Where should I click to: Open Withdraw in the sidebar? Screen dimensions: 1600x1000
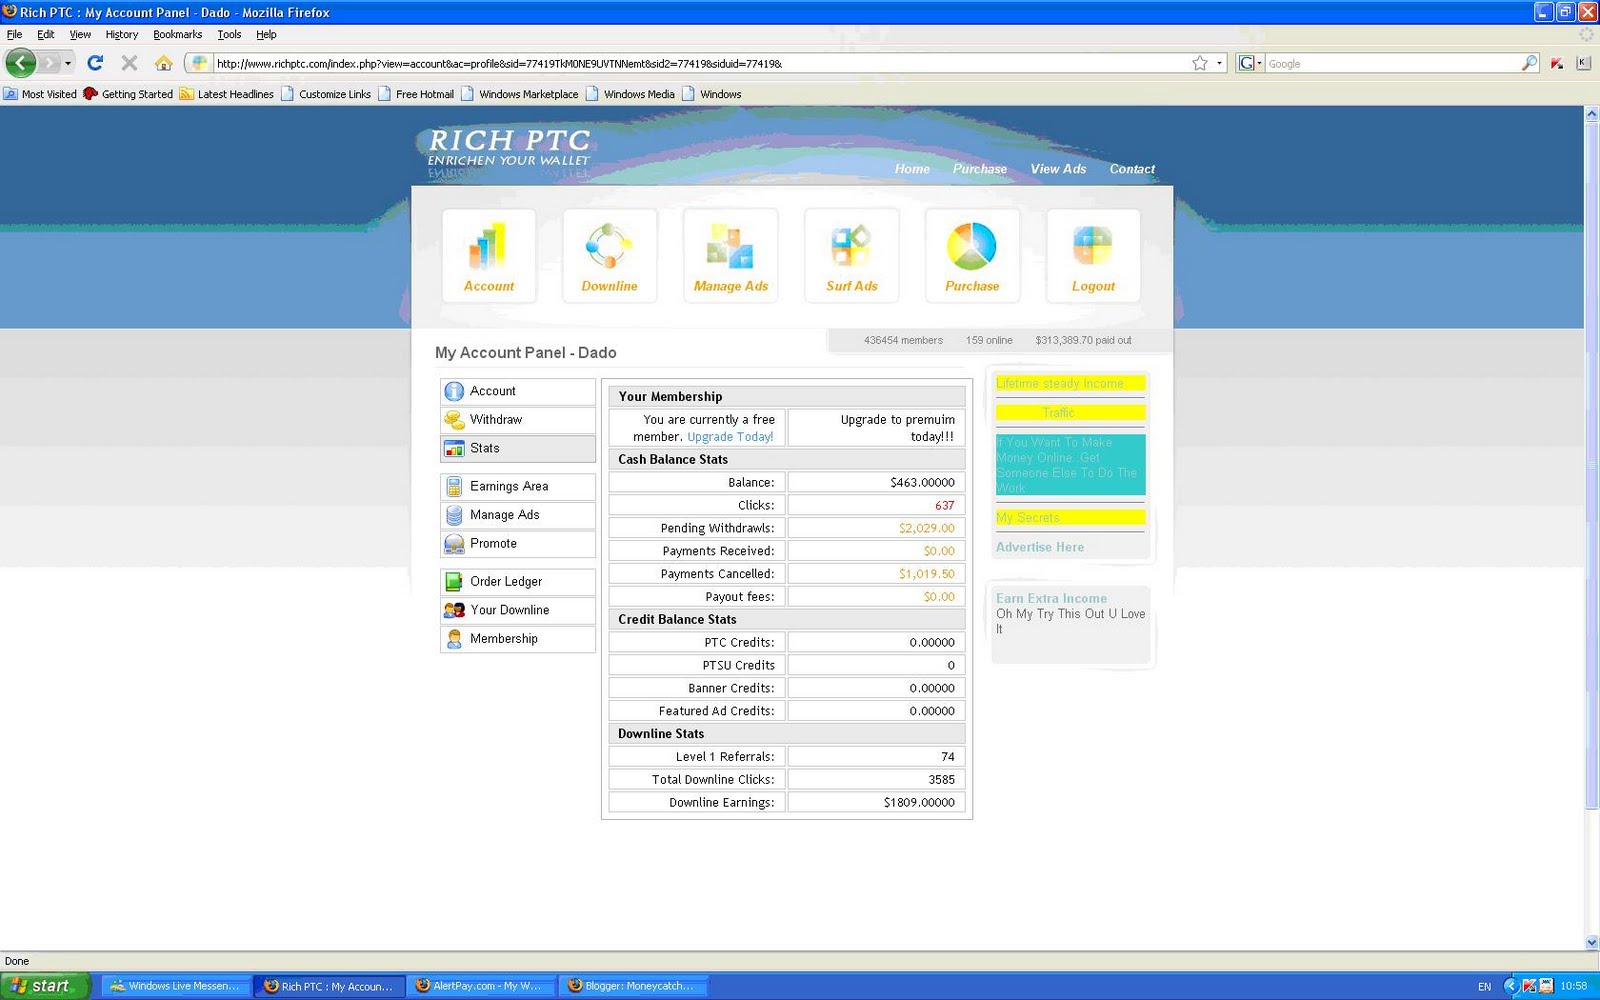click(x=518, y=420)
